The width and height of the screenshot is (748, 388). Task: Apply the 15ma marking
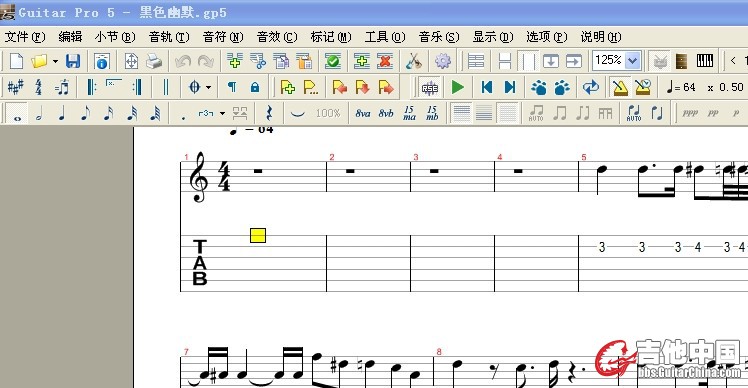[x=409, y=114]
